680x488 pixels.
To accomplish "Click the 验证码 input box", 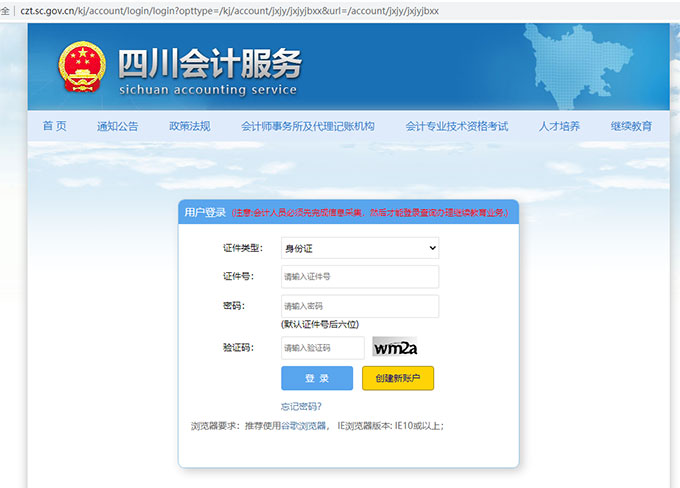I will tap(322, 348).
